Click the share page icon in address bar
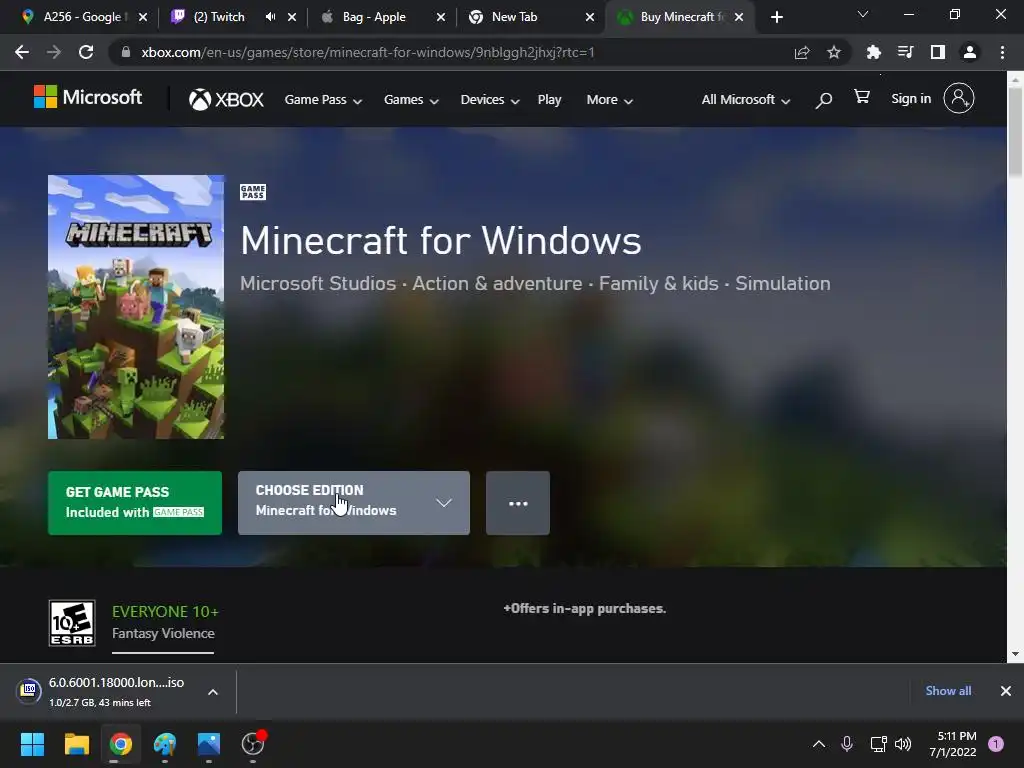Screen dimensions: 1024x768 coord(802,52)
